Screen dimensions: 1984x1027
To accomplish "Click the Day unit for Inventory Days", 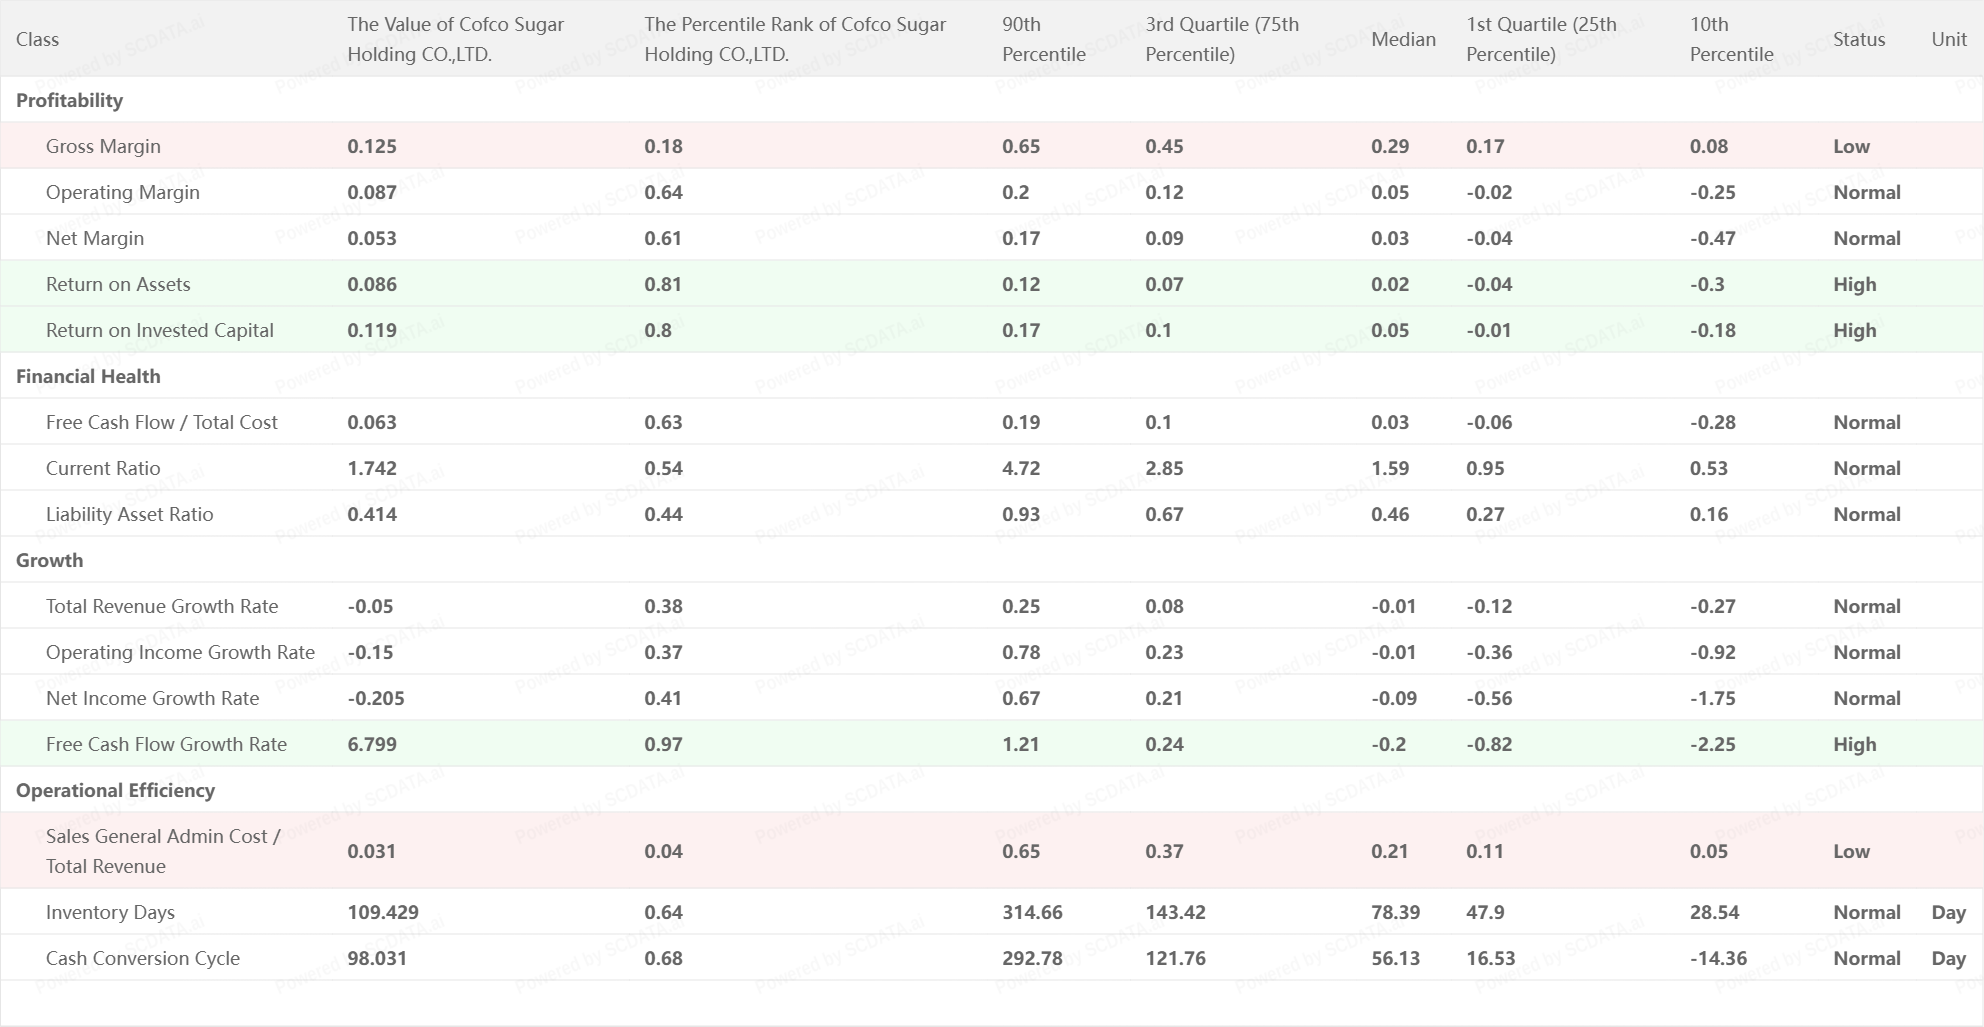I will click(x=1948, y=912).
